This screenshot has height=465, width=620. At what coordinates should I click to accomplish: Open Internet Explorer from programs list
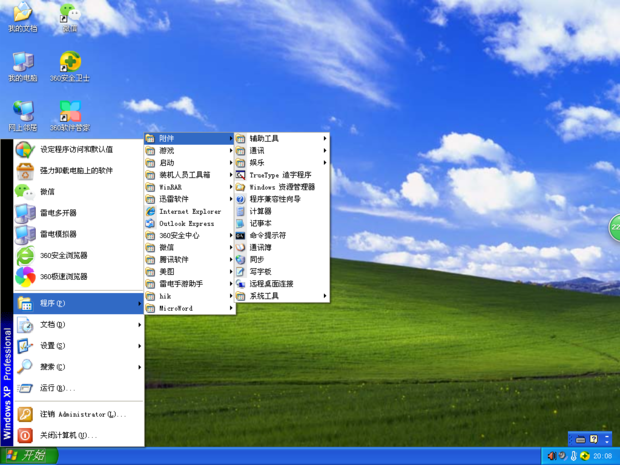coord(190,212)
